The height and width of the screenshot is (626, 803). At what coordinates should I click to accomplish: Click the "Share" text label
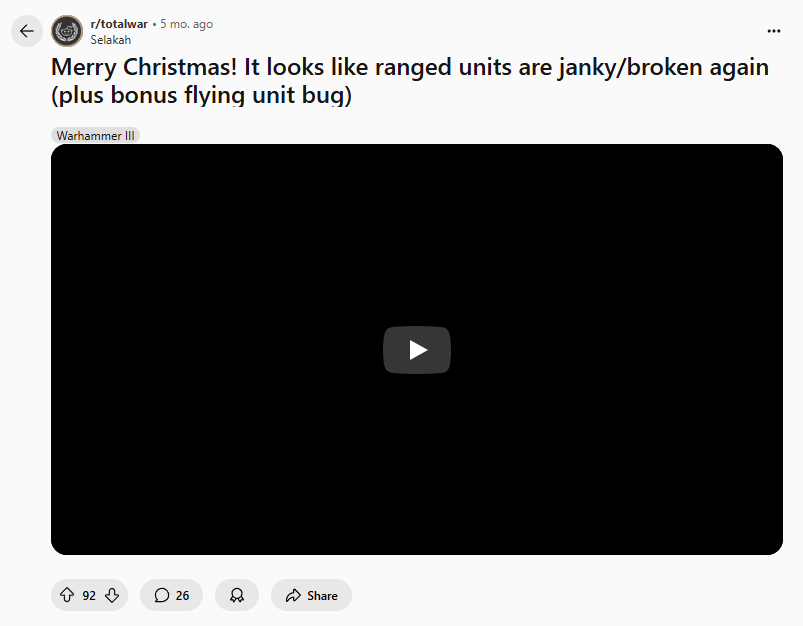(322, 596)
